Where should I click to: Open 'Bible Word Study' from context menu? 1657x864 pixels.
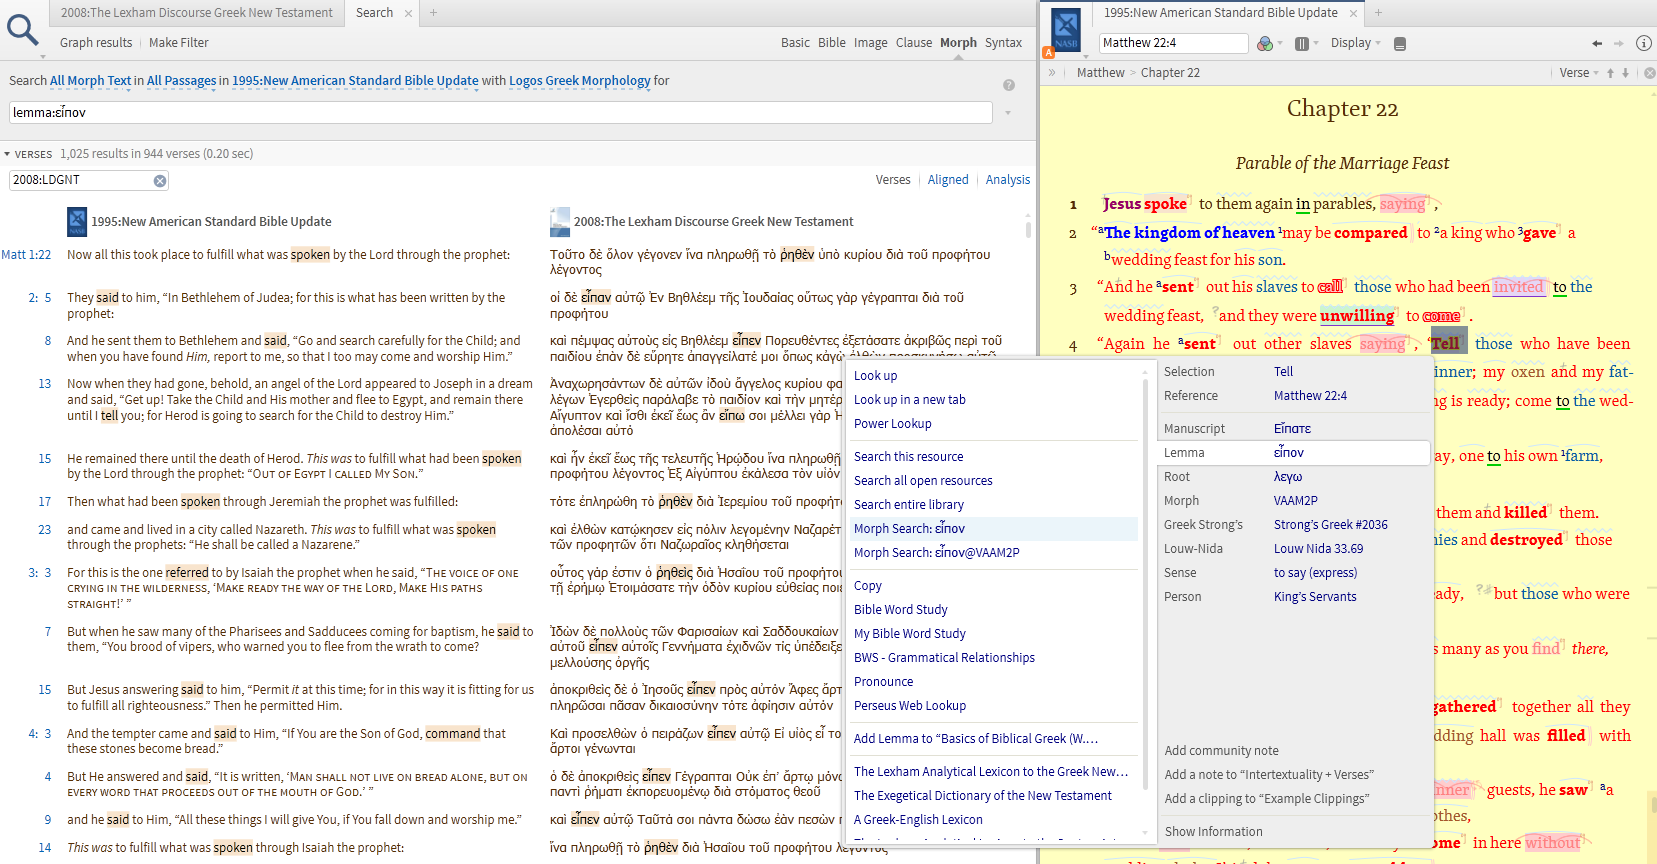(901, 610)
